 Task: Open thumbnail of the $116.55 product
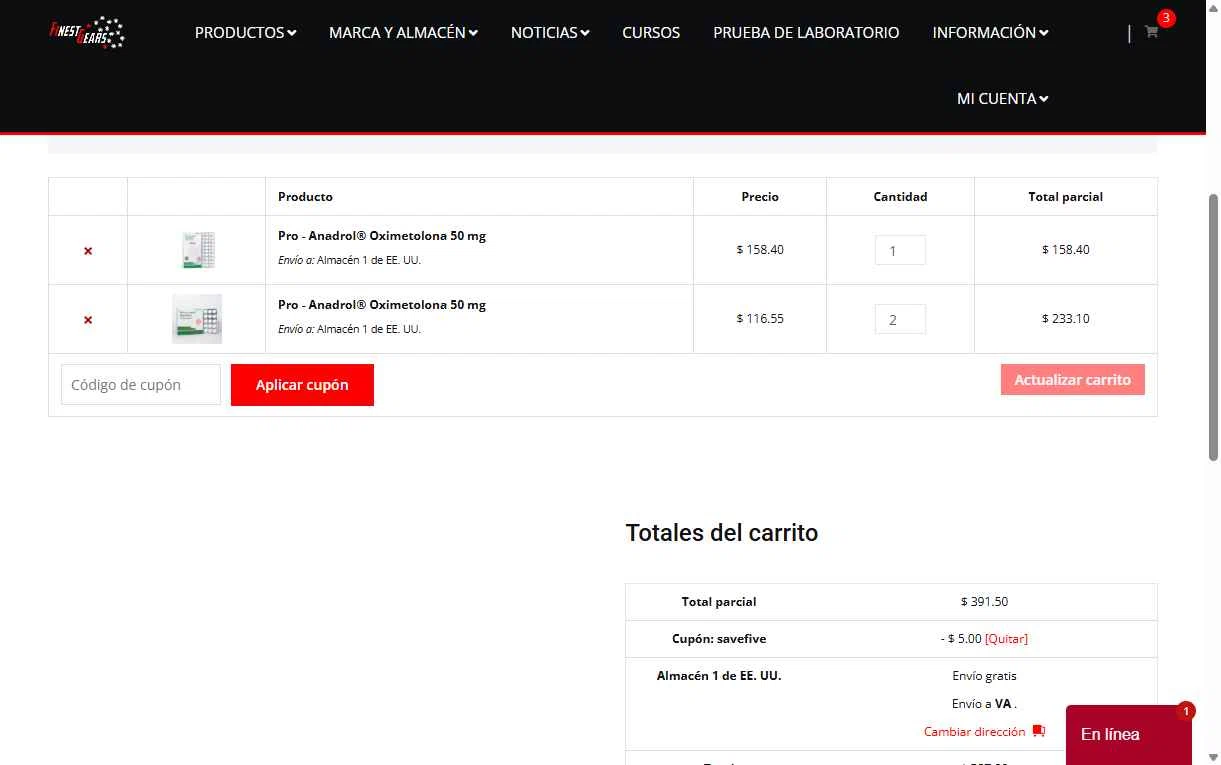(197, 319)
